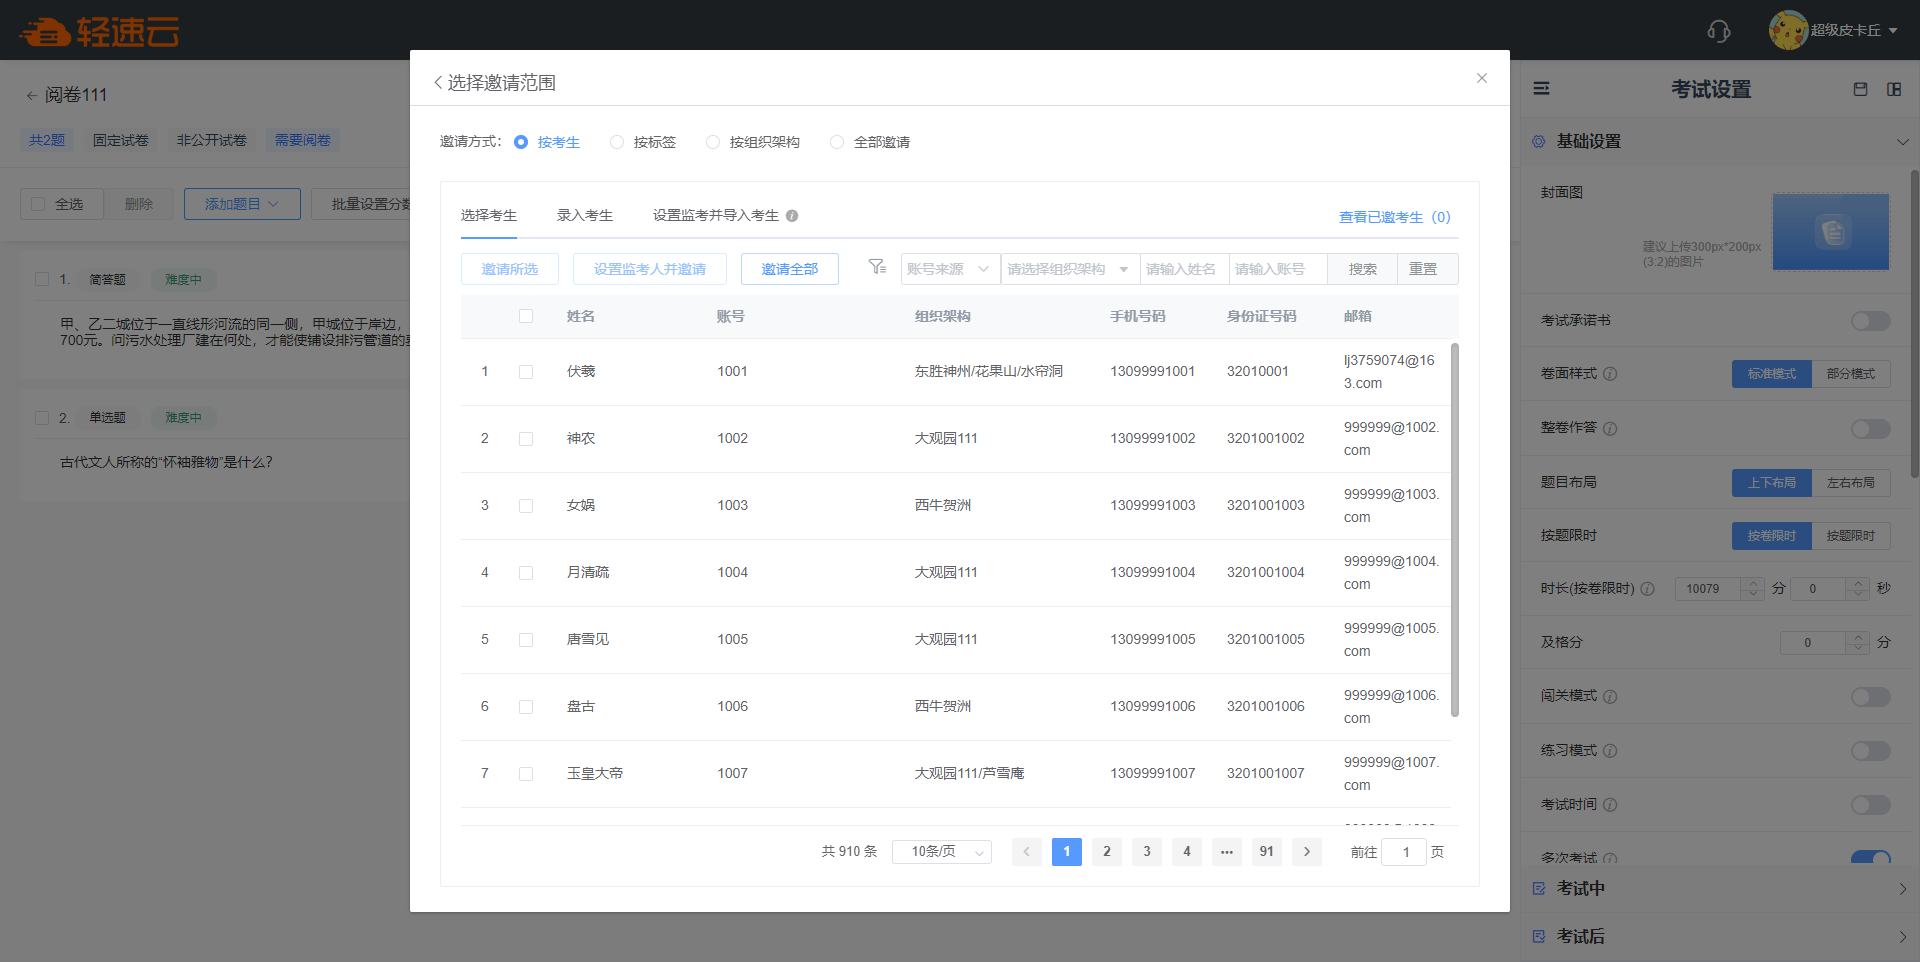Collapse the 基础设置 section
1920x962 pixels.
click(1903, 142)
